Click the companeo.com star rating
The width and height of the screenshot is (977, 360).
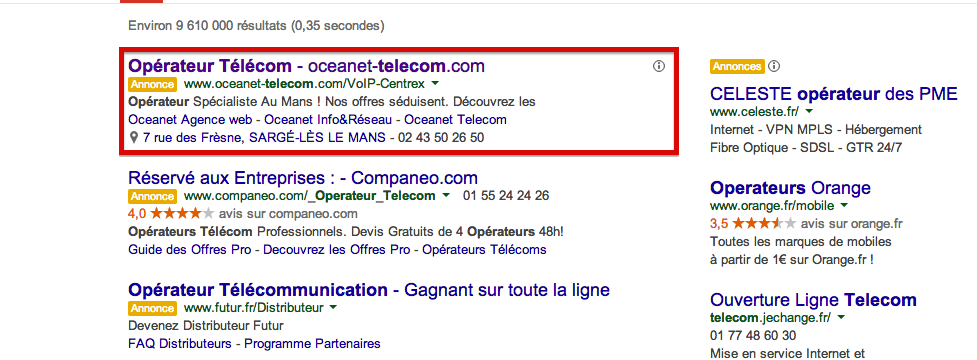(178, 214)
